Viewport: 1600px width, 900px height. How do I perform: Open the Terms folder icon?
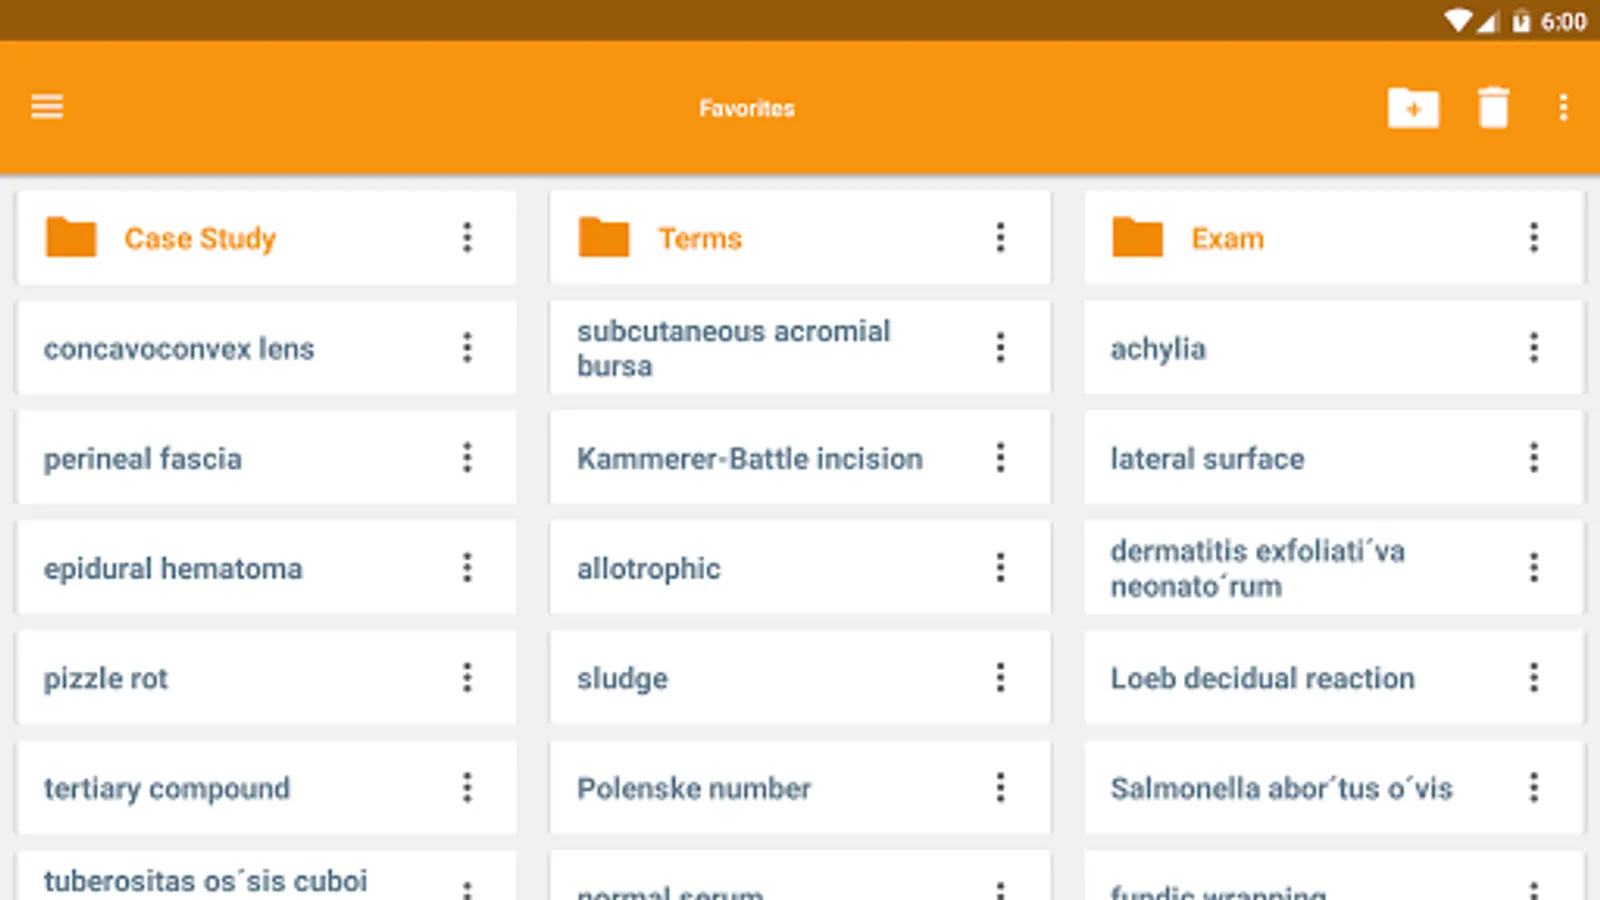click(604, 238)
